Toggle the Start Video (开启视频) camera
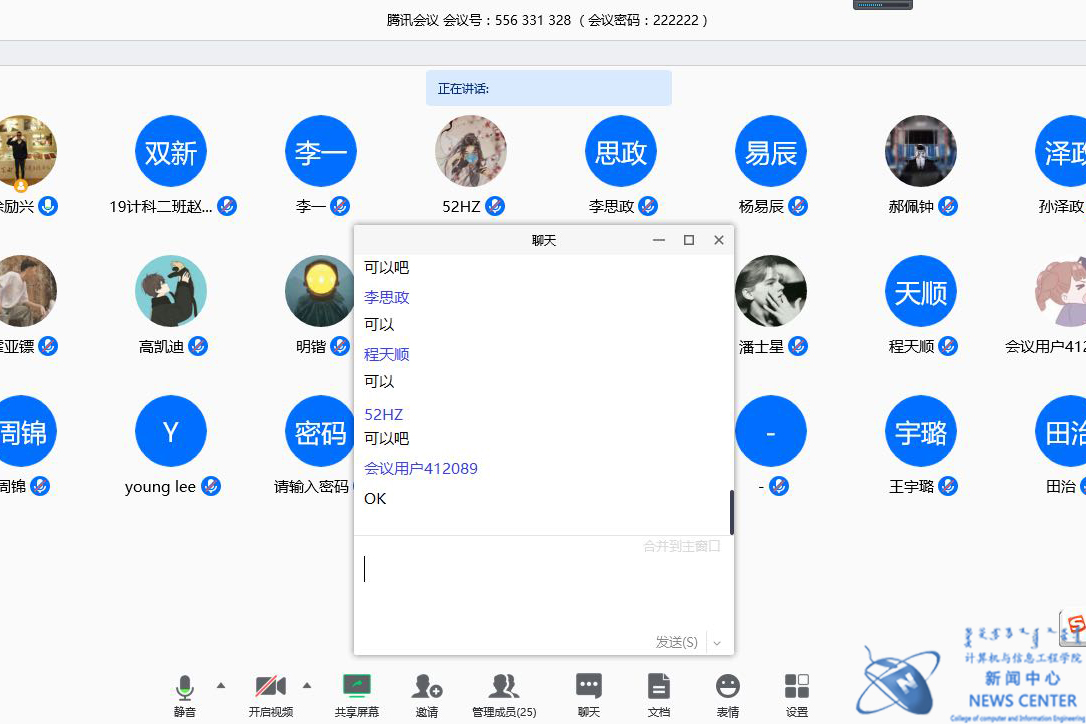This screenshot has height=724, width=1086. pyautogui.click(x=270, y=686)
